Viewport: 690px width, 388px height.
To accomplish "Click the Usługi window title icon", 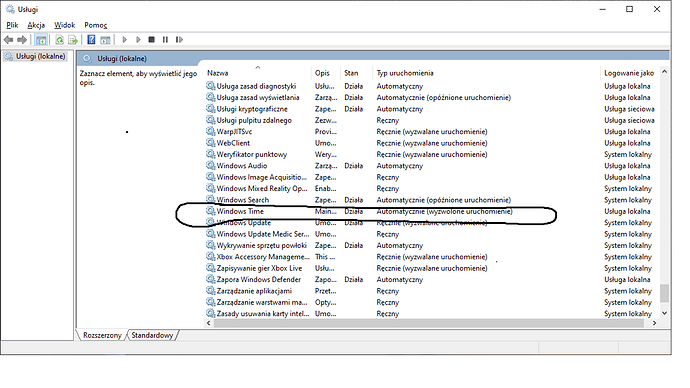I will (x=10, y=9).
